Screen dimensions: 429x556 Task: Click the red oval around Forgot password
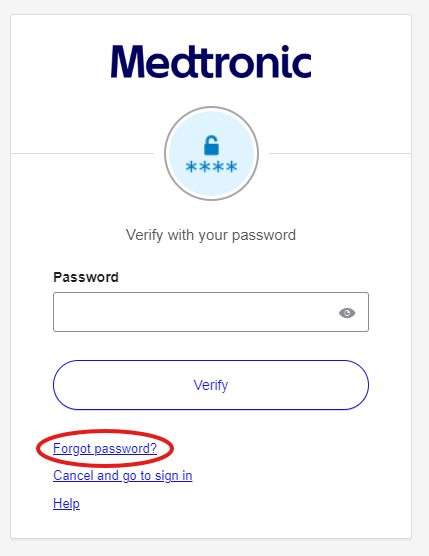tap(105, 449)
